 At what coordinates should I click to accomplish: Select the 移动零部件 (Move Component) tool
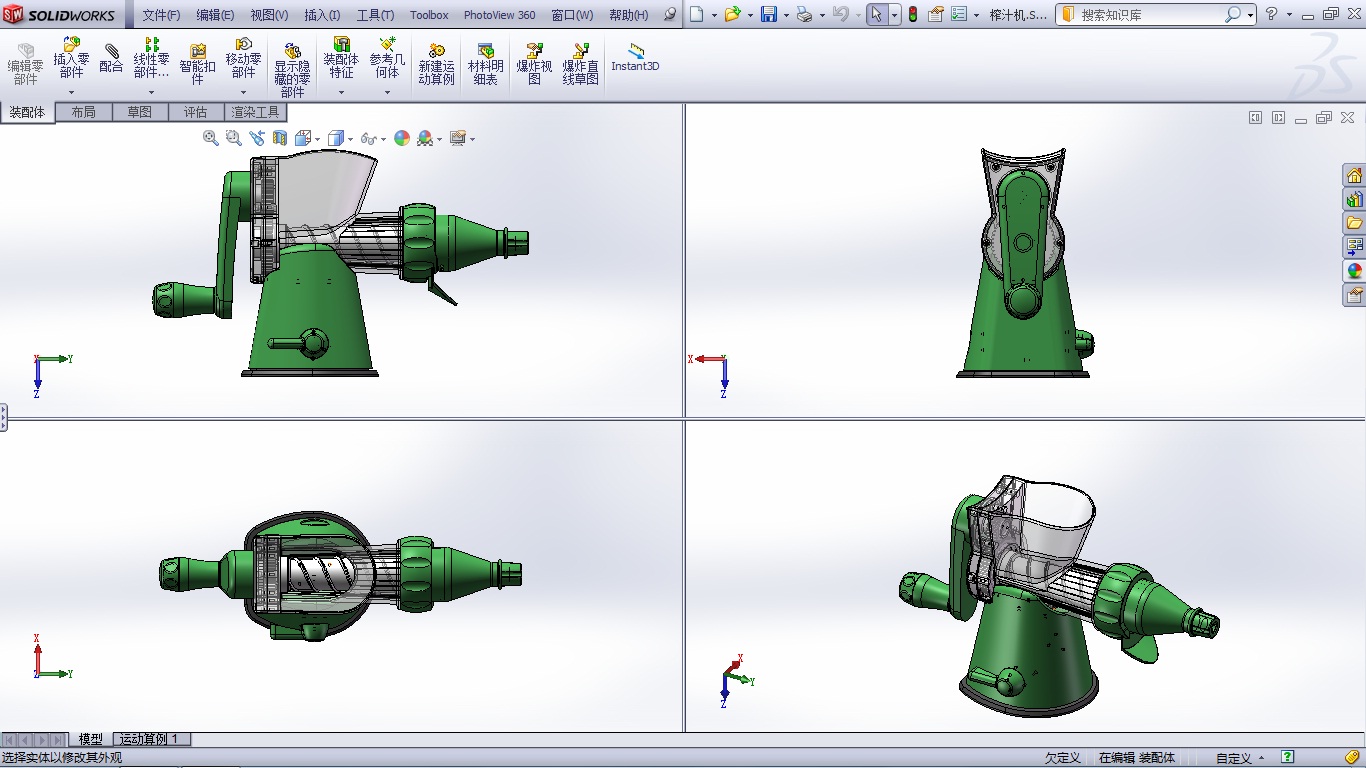pyautogui.click(x=243, y=58)
